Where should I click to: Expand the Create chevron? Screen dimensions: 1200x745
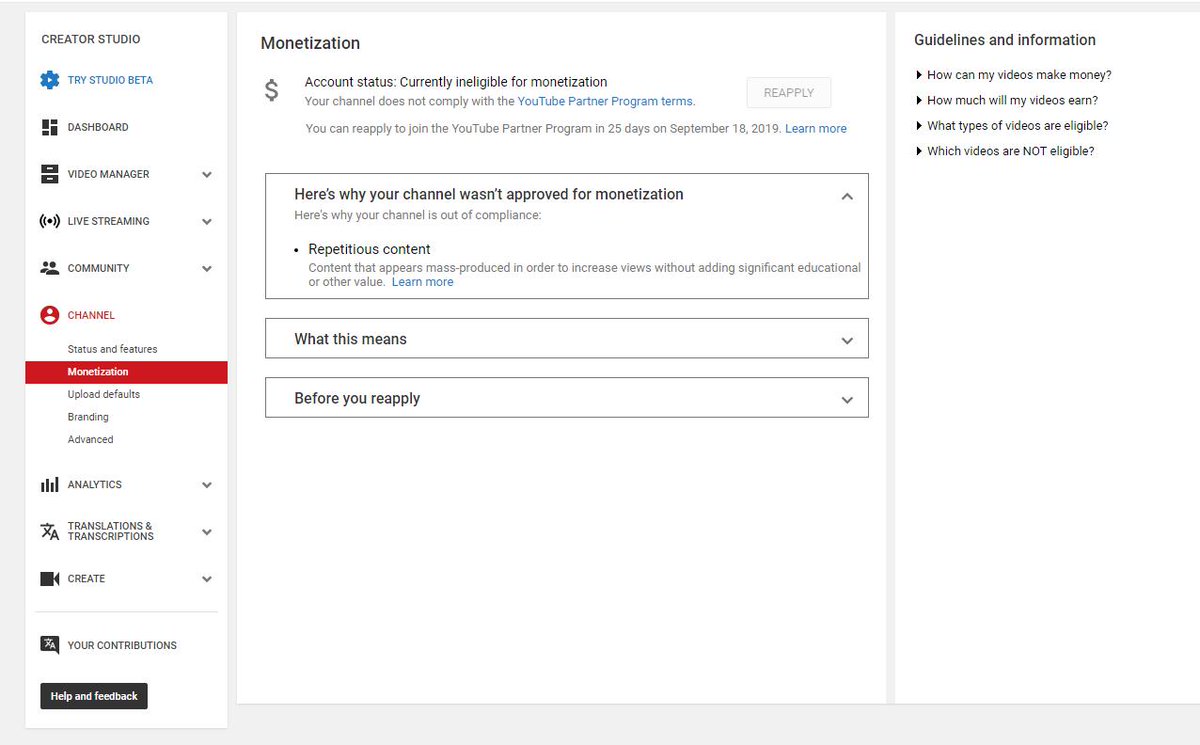pyautogui.click(x=207, y=579)
